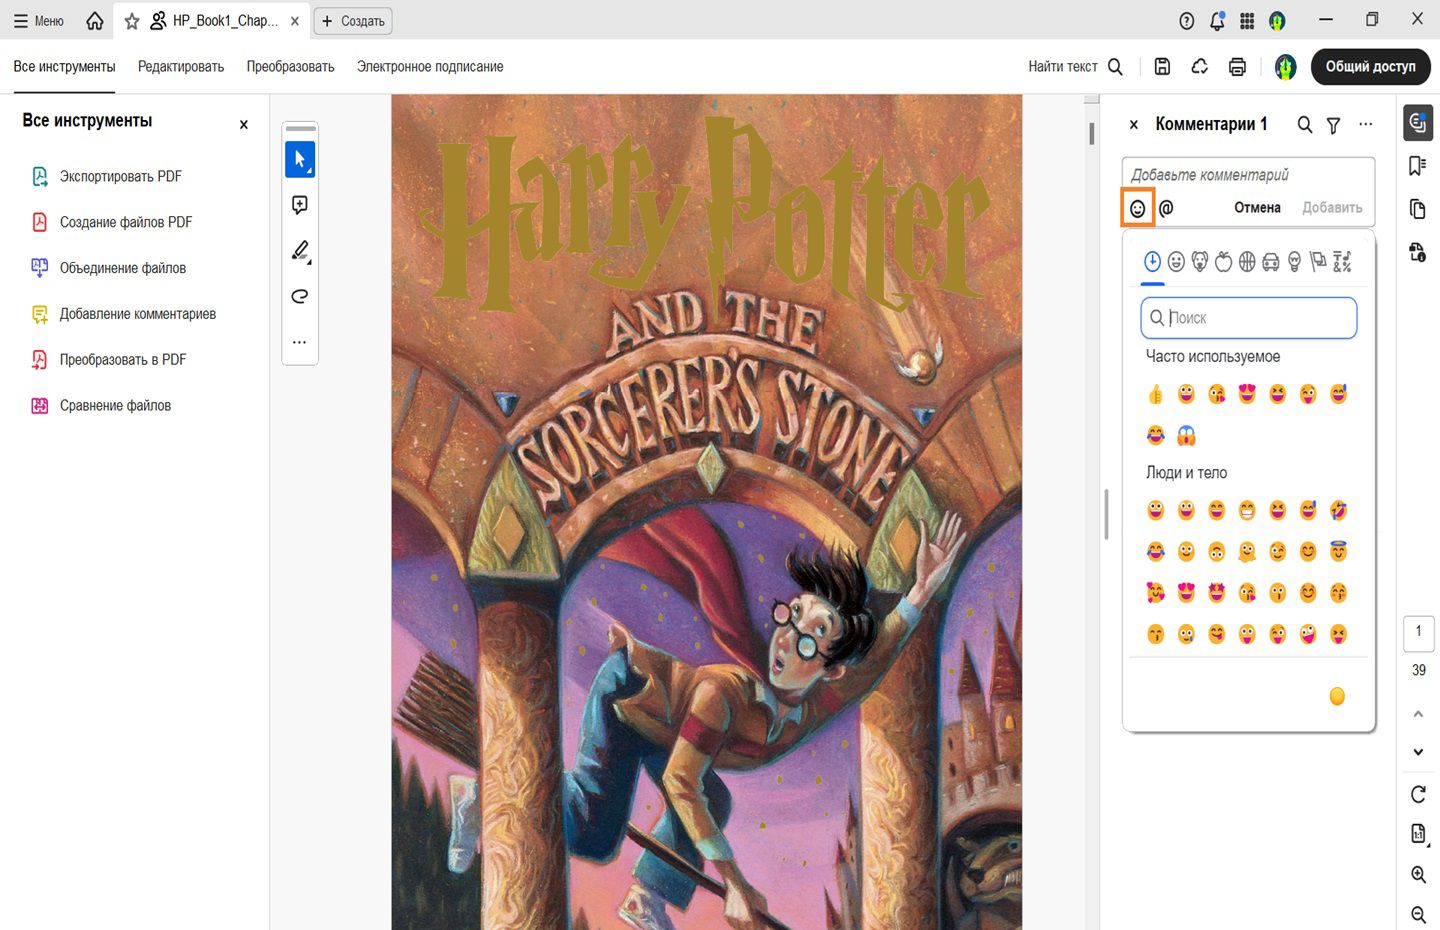Switch to the flags emoji category

1318,262
